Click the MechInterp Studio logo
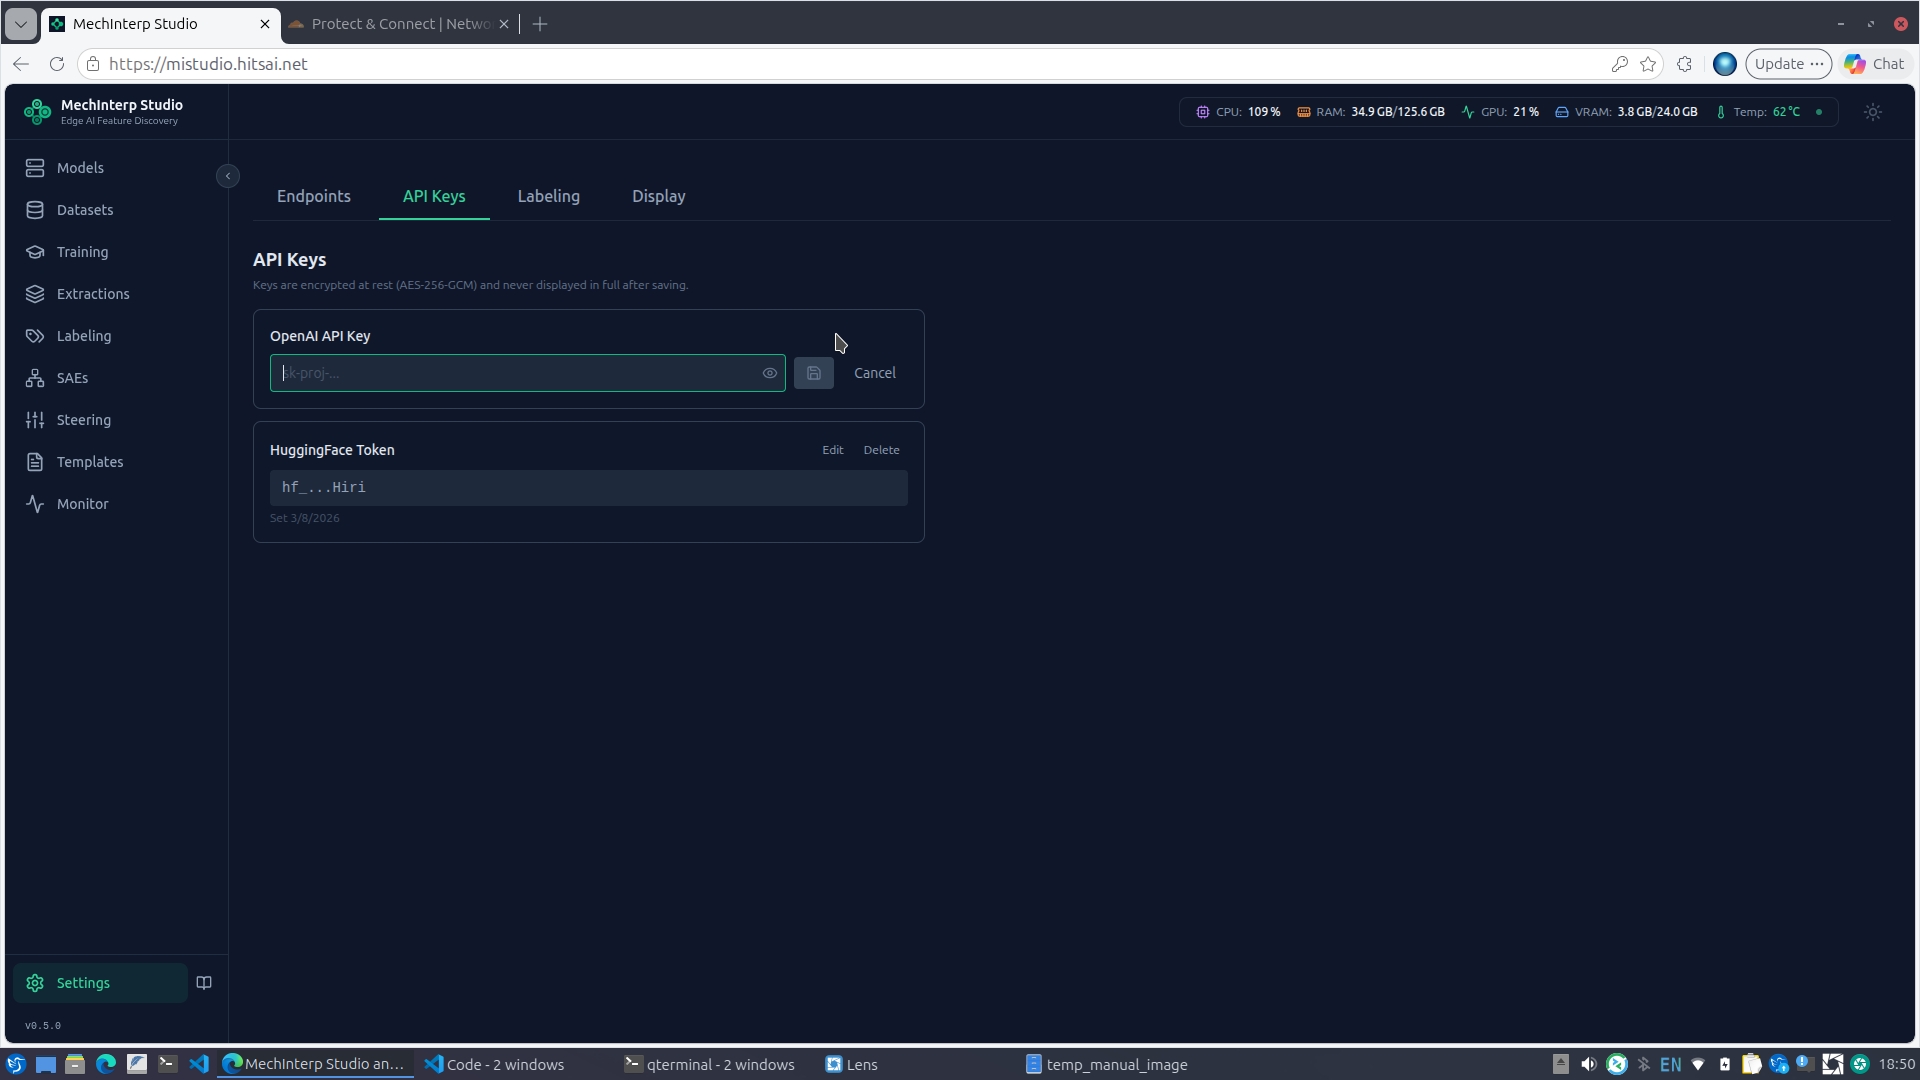 [37, 111]
